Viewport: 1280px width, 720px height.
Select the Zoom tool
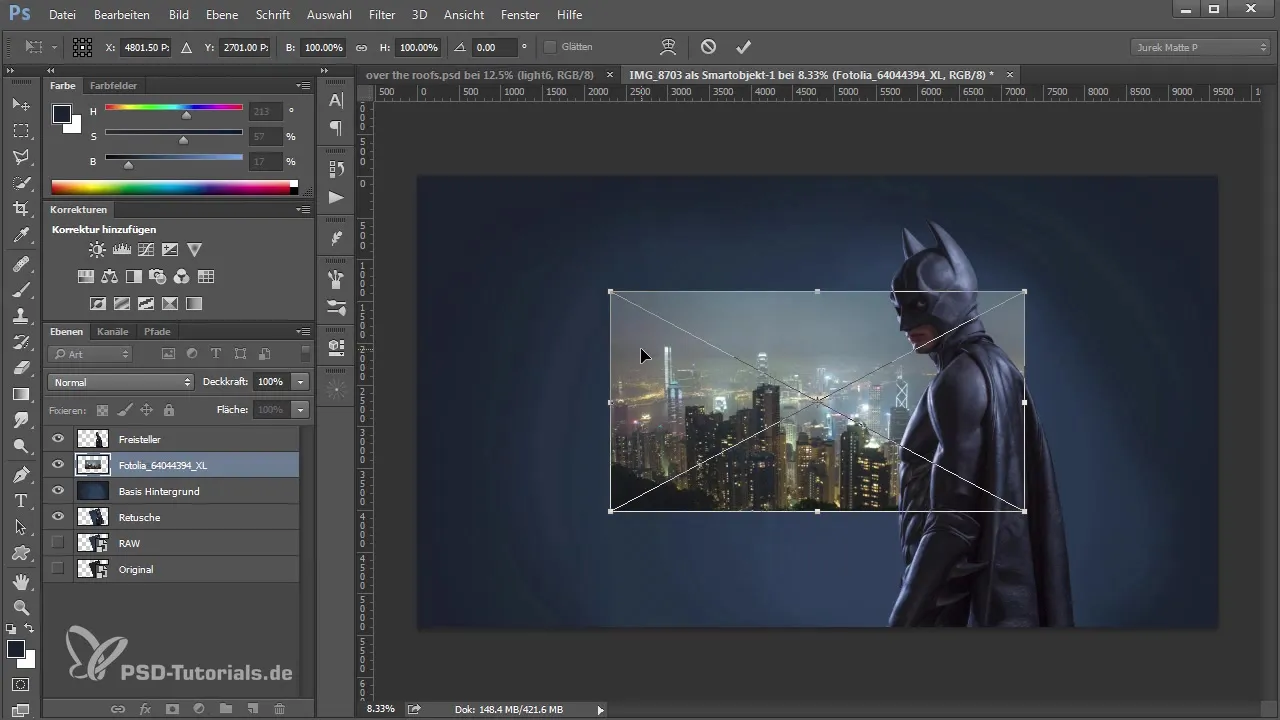(21, 607)
